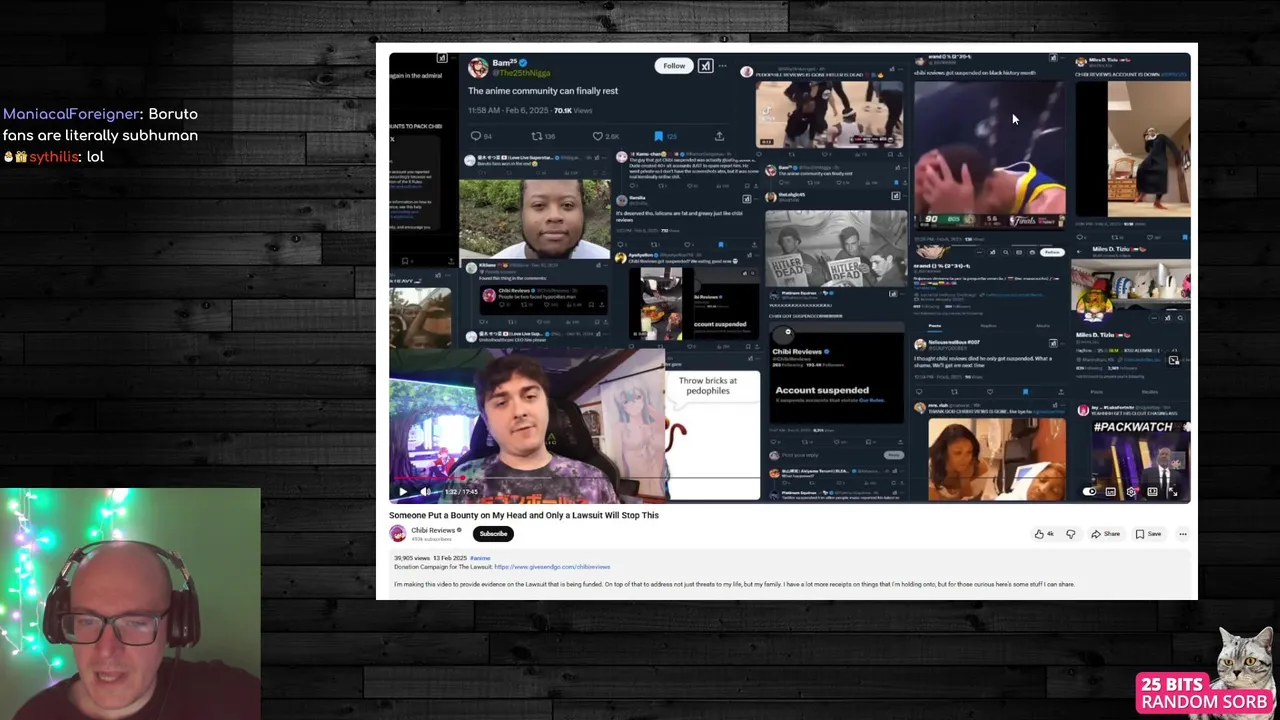Click the Chibi Reviews suspended profile avatar
The image size is (1280, 720).
coord(784,337)
